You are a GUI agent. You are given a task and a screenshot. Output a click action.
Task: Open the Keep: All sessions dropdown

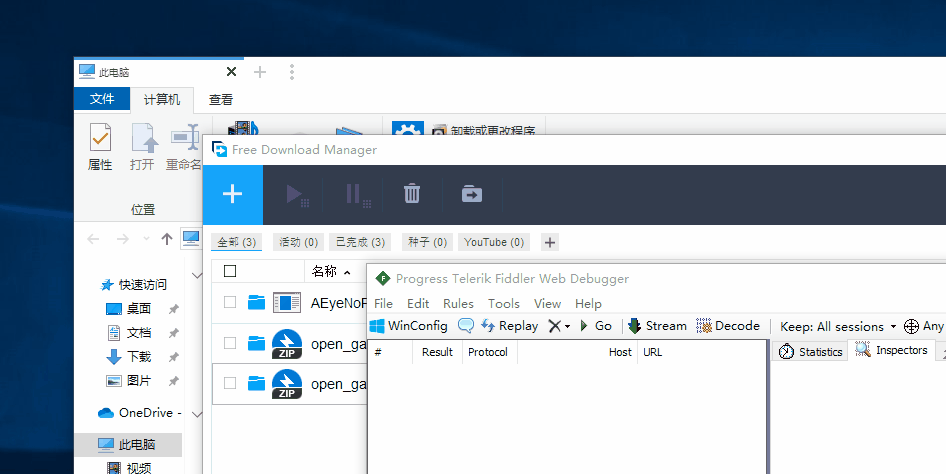point(838,327)
